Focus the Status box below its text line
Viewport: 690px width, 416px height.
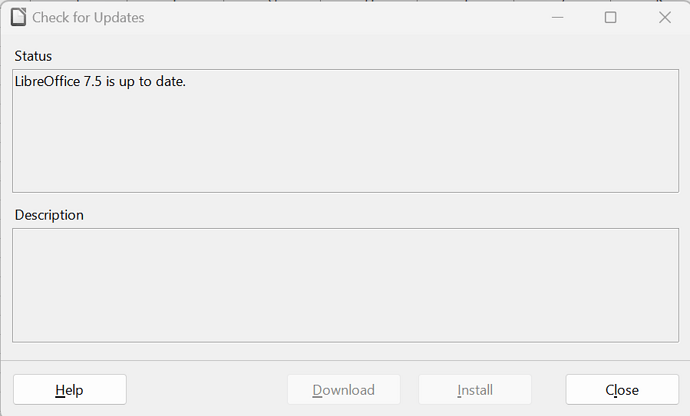[345, 141]
